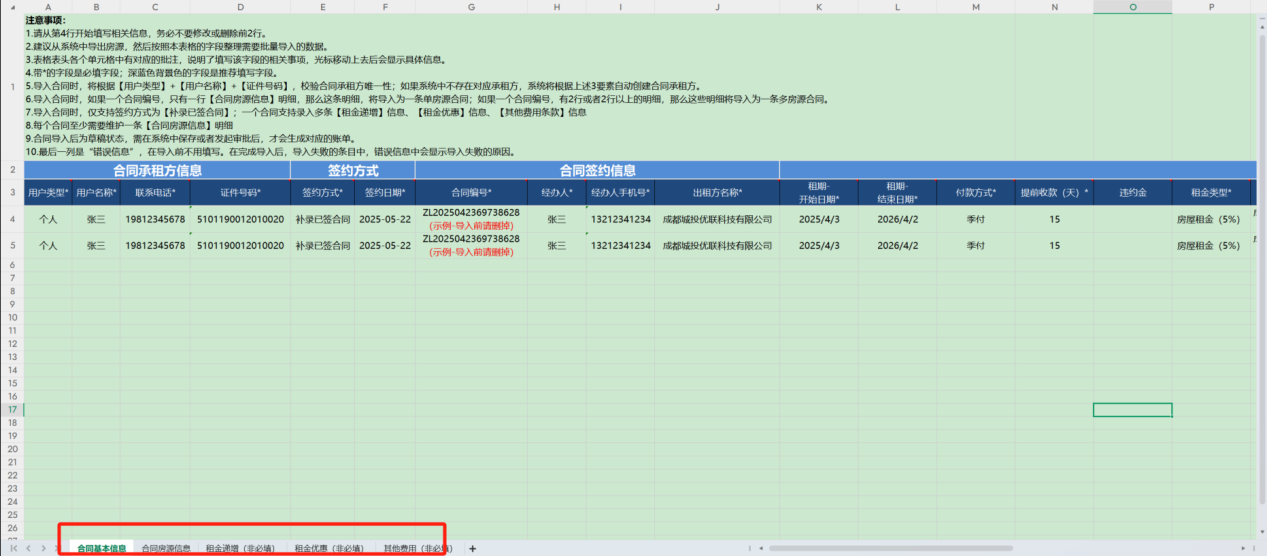The height and width of the screenshot is (556, 1267).
Task: Click the 合同编号* header cell
Action: [x=471, y=192]
